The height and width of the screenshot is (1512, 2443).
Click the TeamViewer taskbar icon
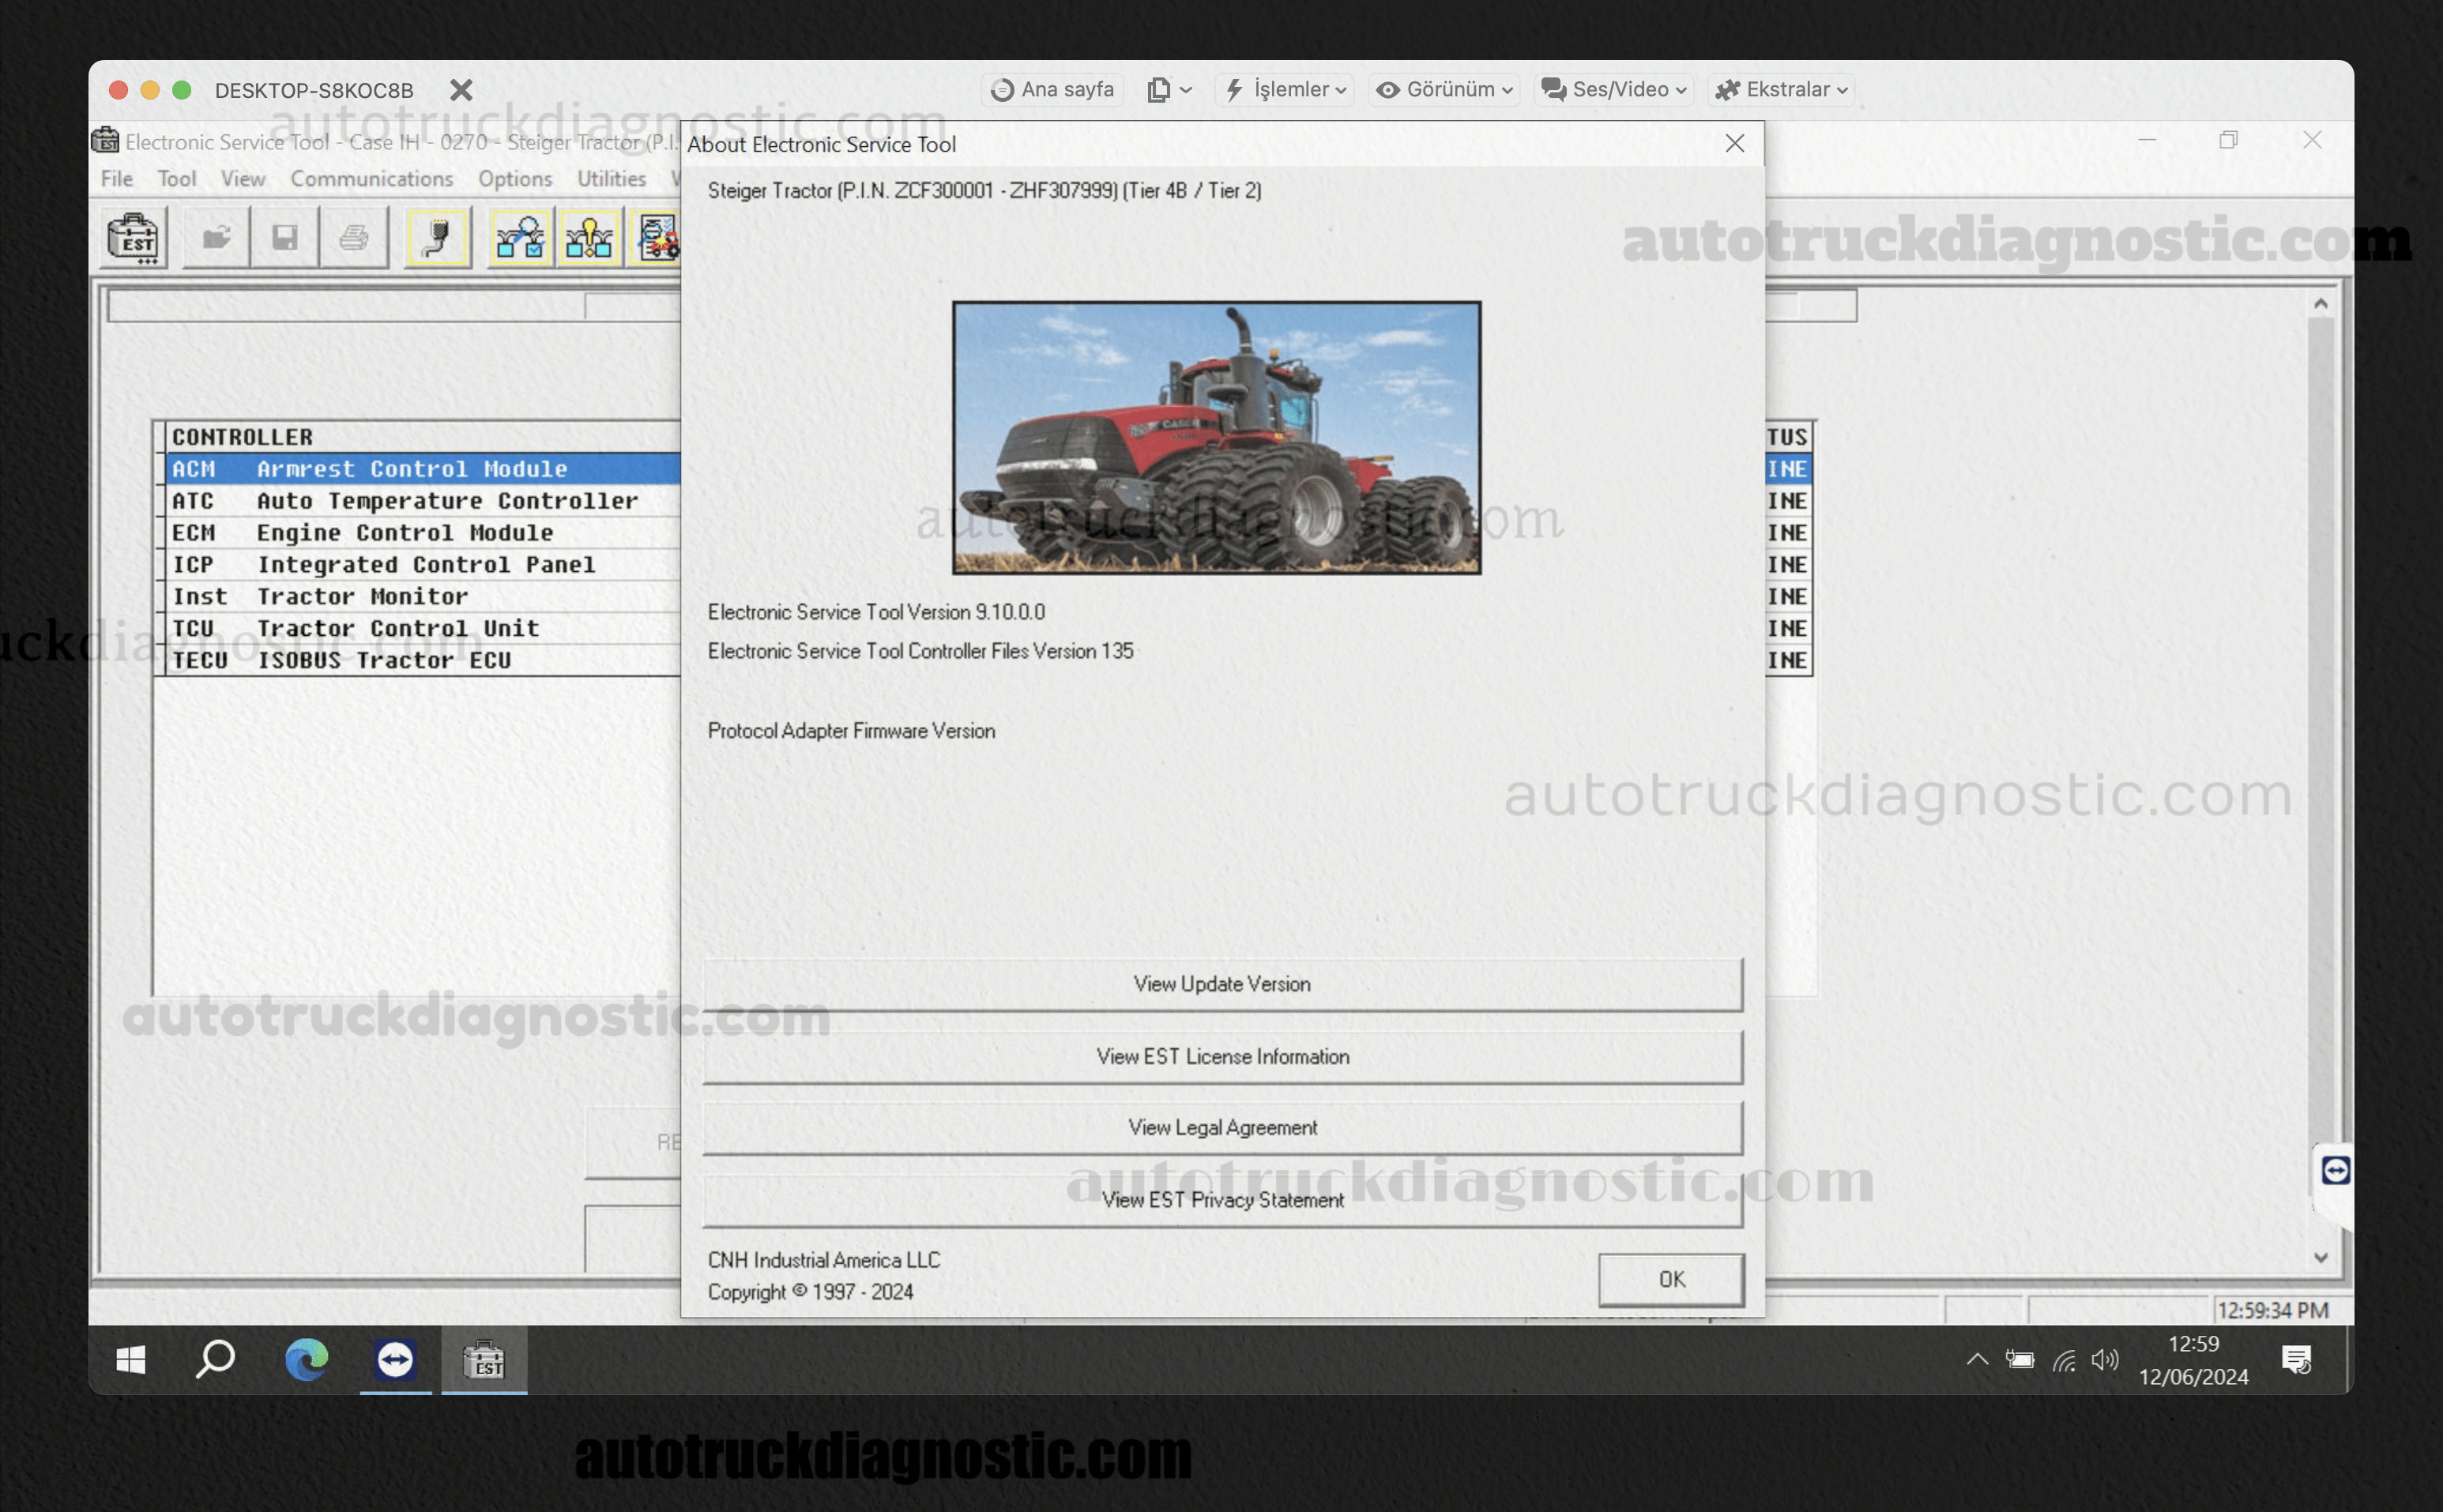(x=395, y=1360)
